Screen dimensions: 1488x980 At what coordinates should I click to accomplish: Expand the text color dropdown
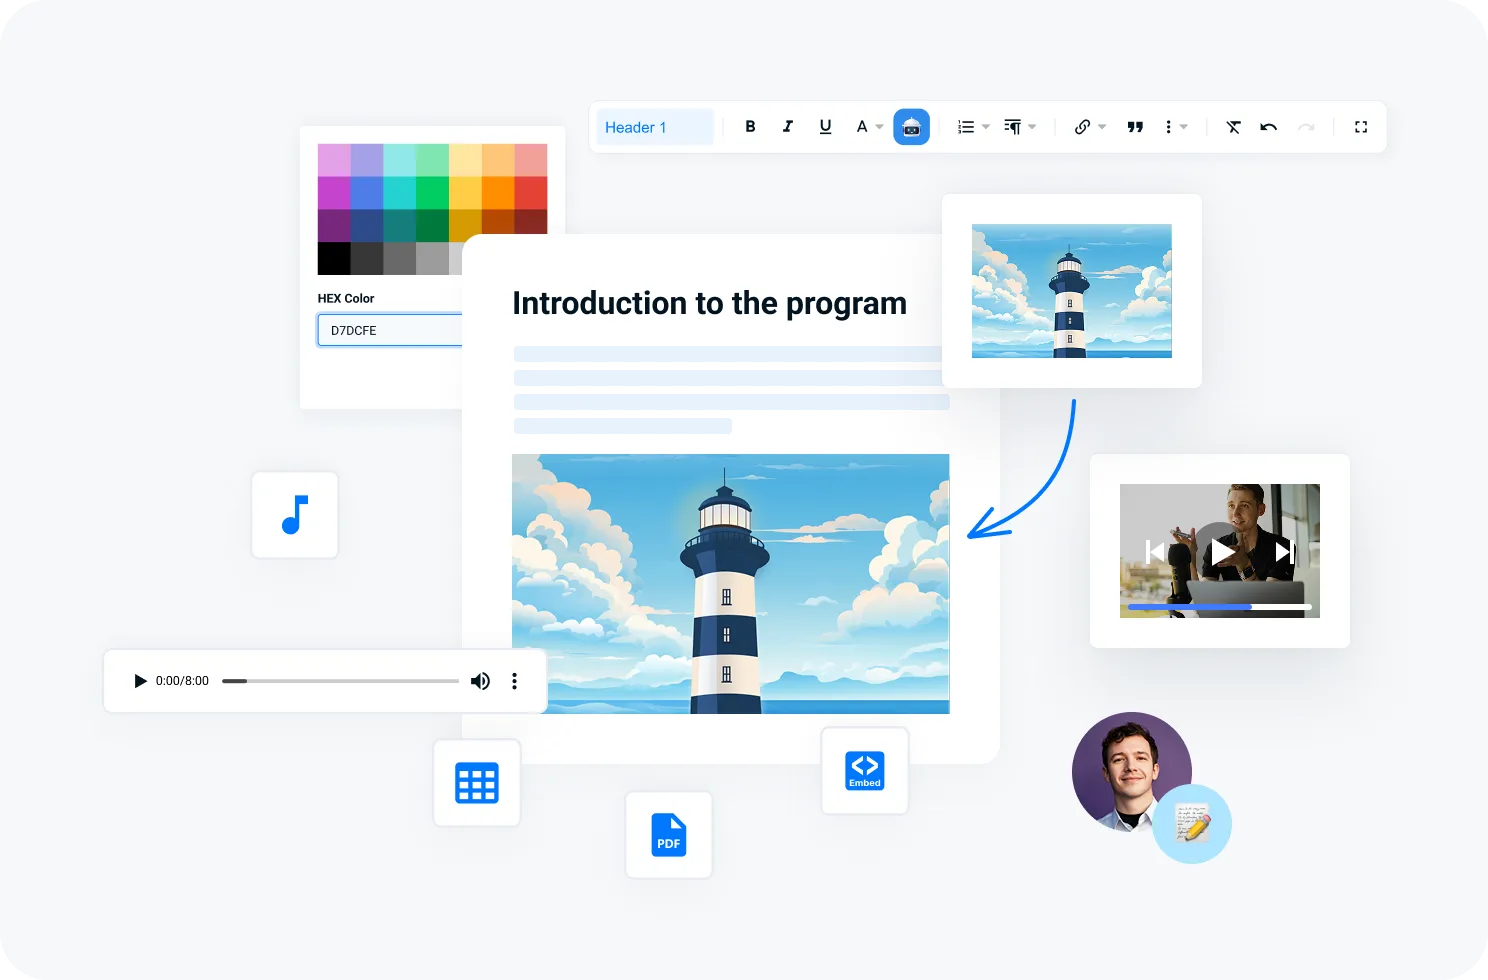(869, 127)
